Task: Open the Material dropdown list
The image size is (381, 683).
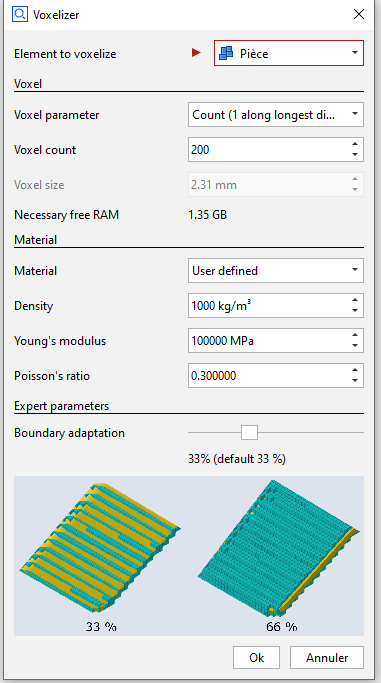Action: pos(276,270)
